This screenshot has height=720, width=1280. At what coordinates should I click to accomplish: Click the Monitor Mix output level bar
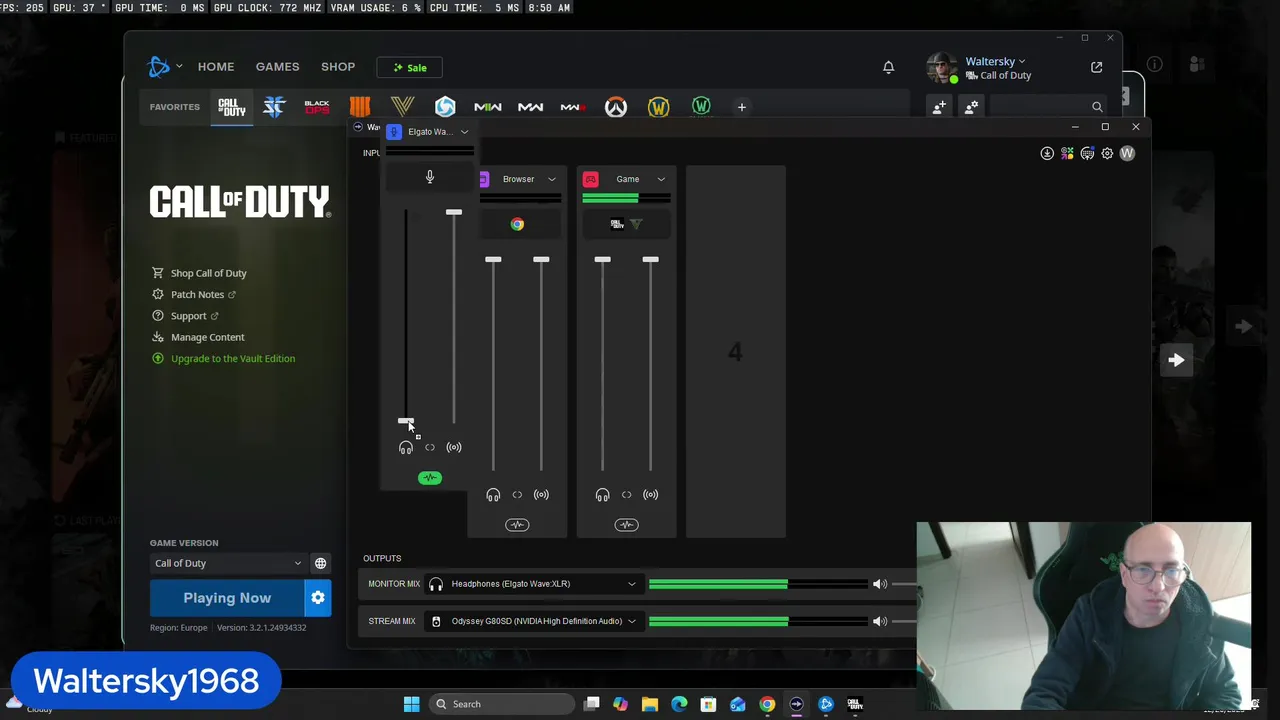(x=758, y=584)
